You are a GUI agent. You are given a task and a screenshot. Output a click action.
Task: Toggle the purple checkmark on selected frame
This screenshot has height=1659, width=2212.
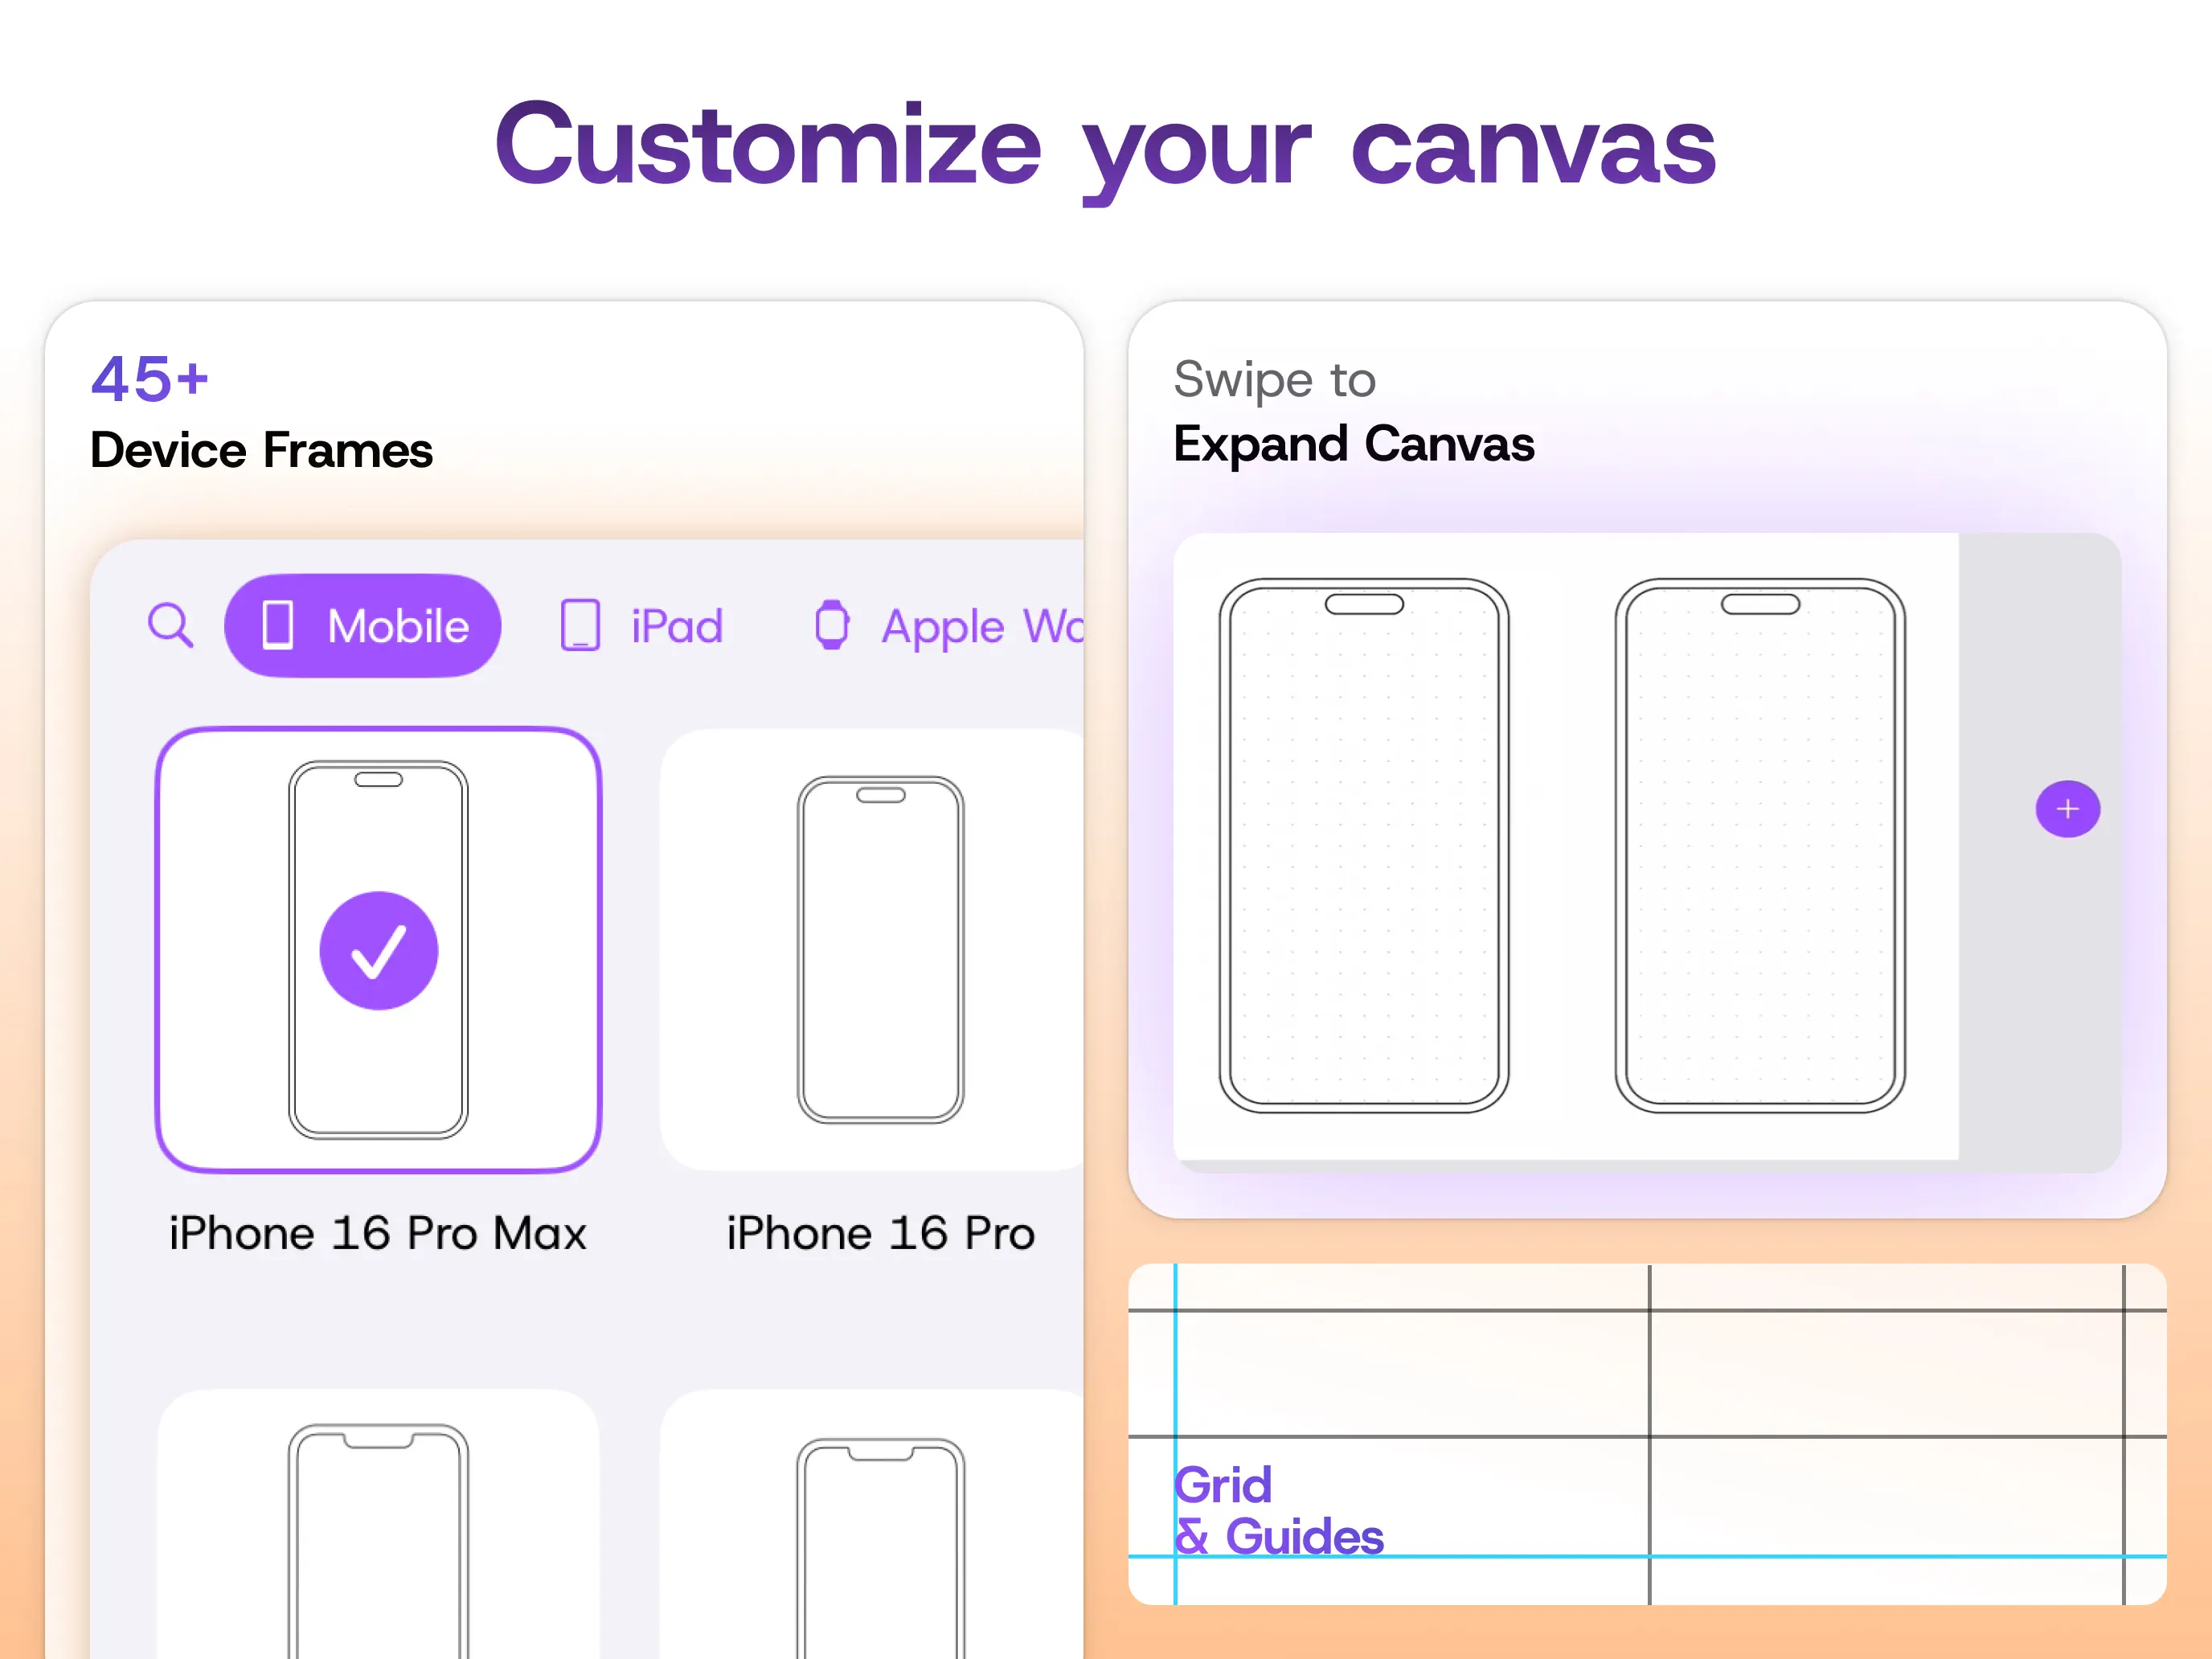click(379, 951)
